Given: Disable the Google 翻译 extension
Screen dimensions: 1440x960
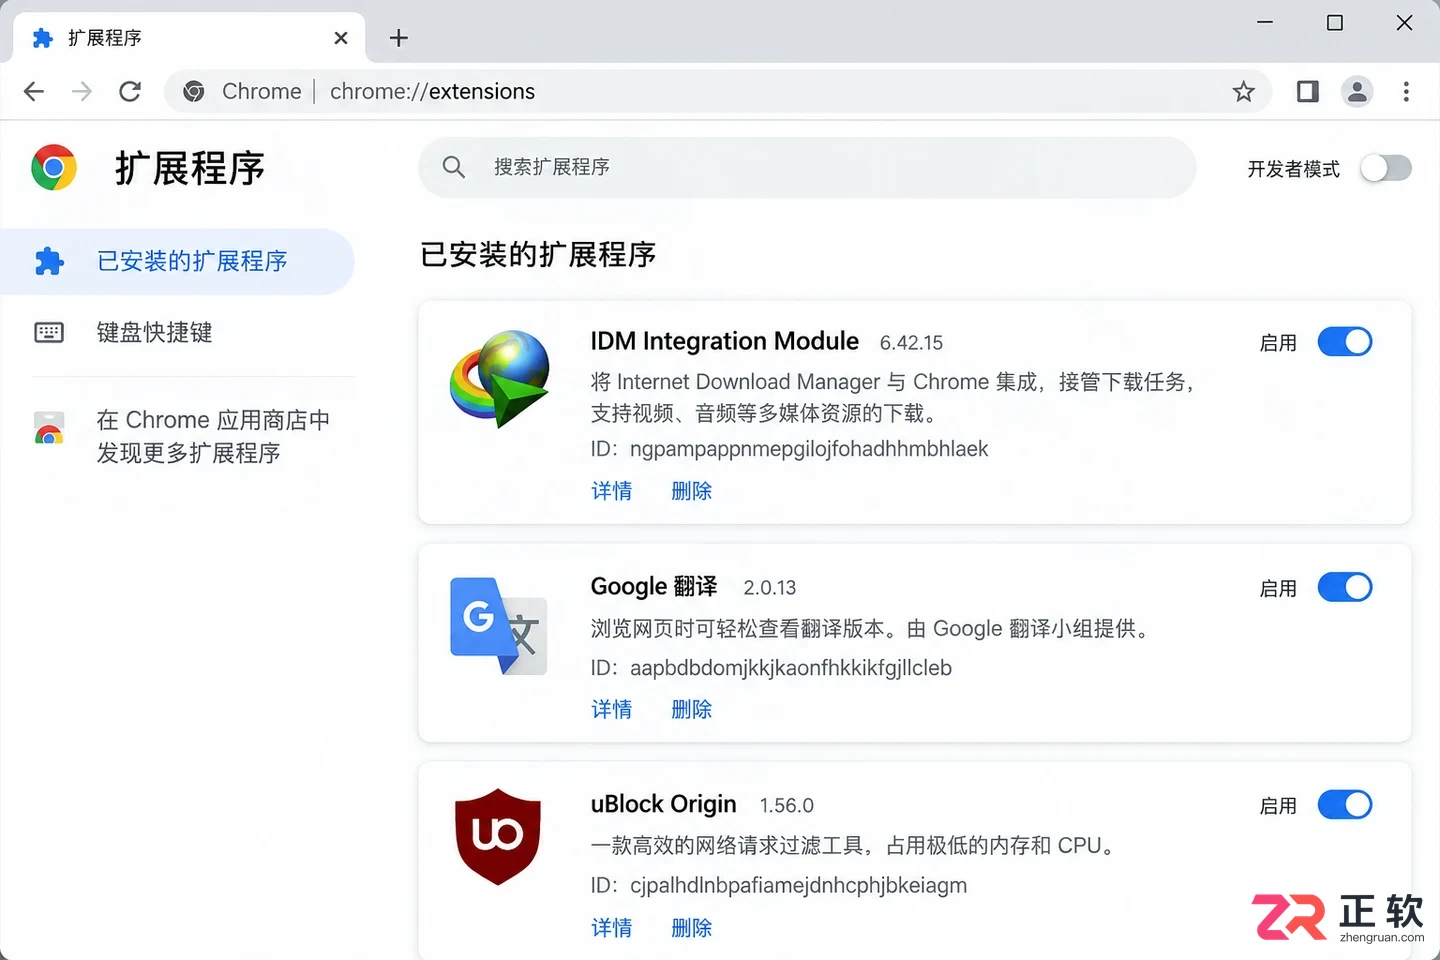Looking at the screenshot, I should point(1345,587).
